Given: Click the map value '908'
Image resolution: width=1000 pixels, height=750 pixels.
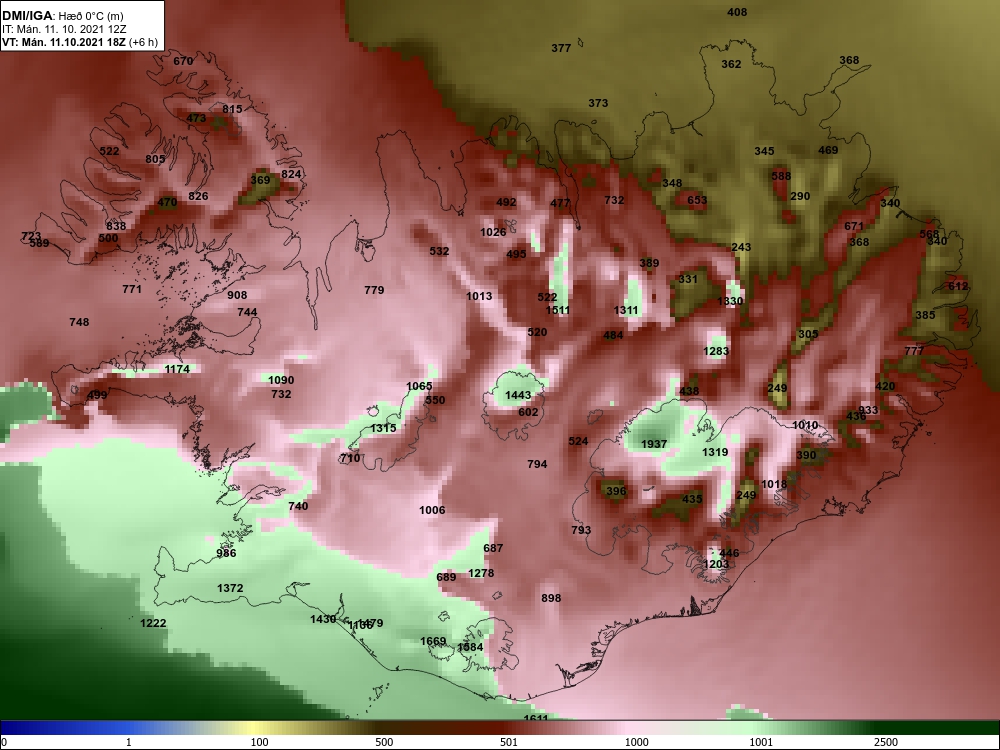Looking at the screenshot, I should (237, 295).
